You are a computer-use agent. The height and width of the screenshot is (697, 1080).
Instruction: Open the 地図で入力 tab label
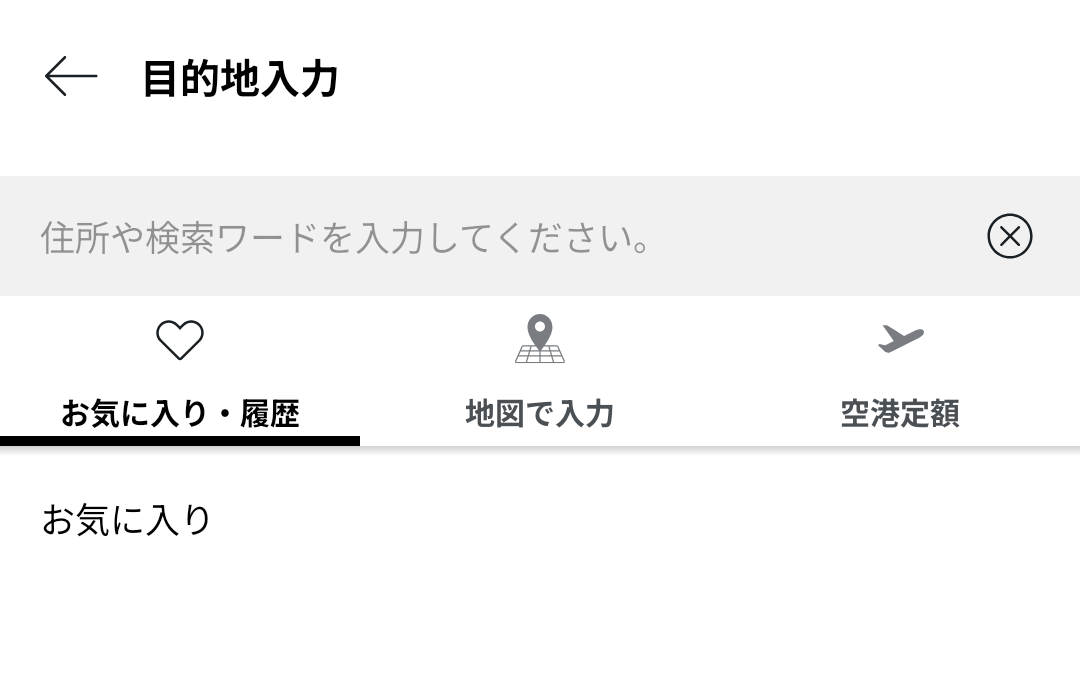click(540, 413)
